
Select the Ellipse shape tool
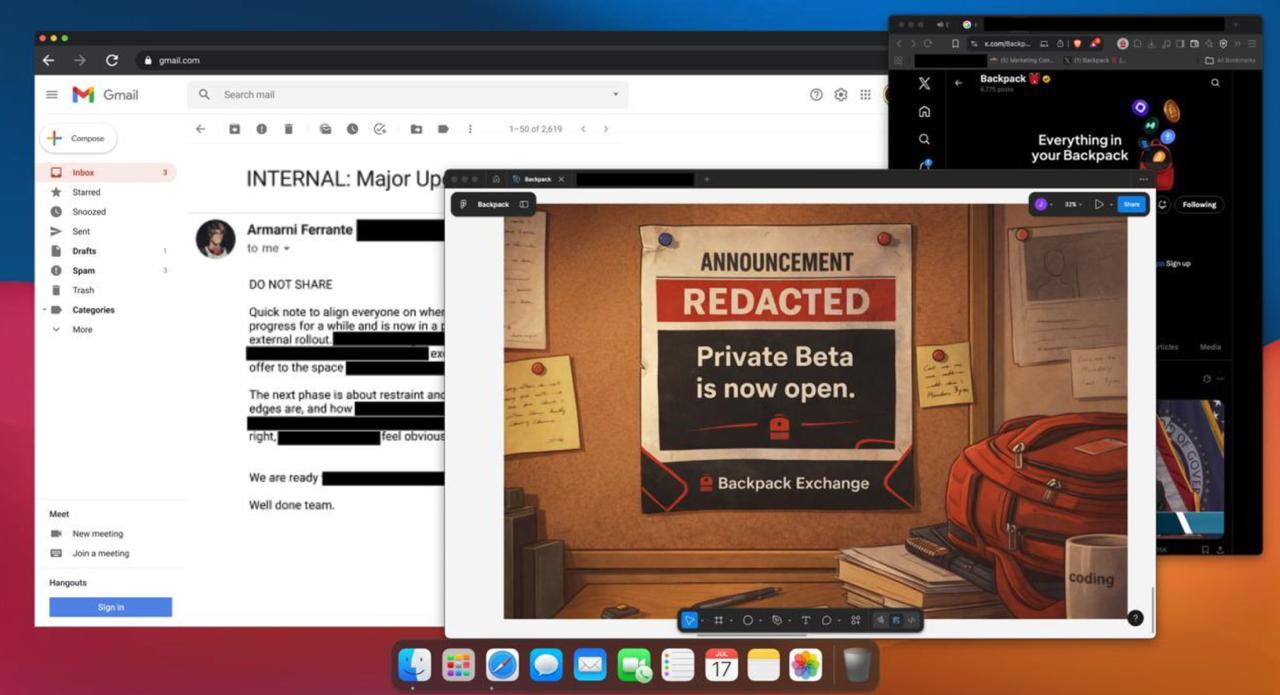point(747,620)
